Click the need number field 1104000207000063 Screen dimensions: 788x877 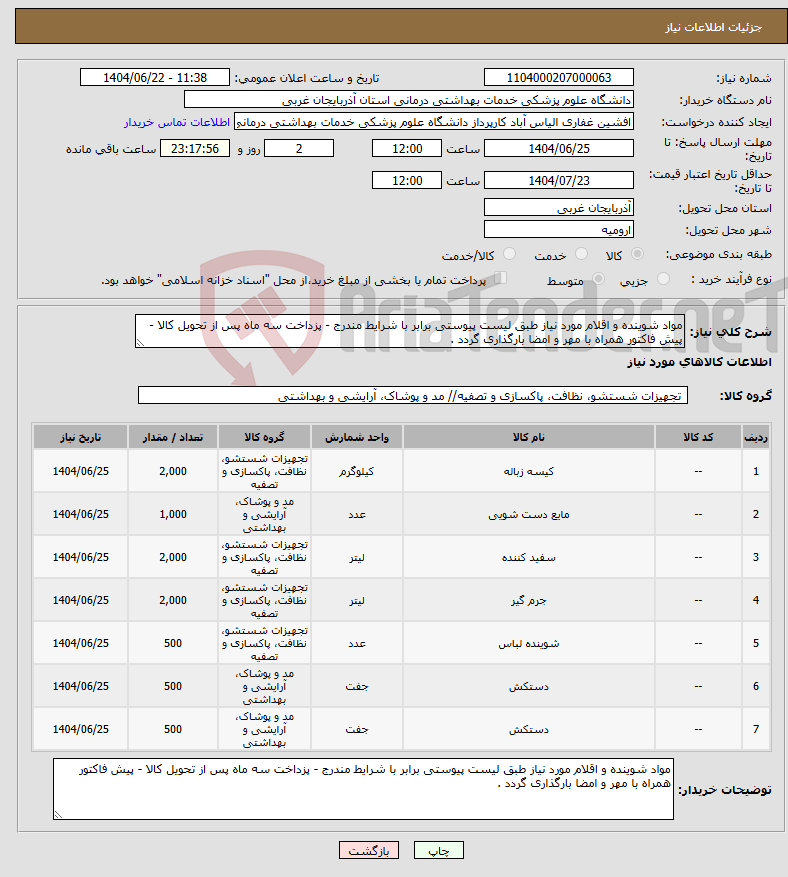click(559, 78)
